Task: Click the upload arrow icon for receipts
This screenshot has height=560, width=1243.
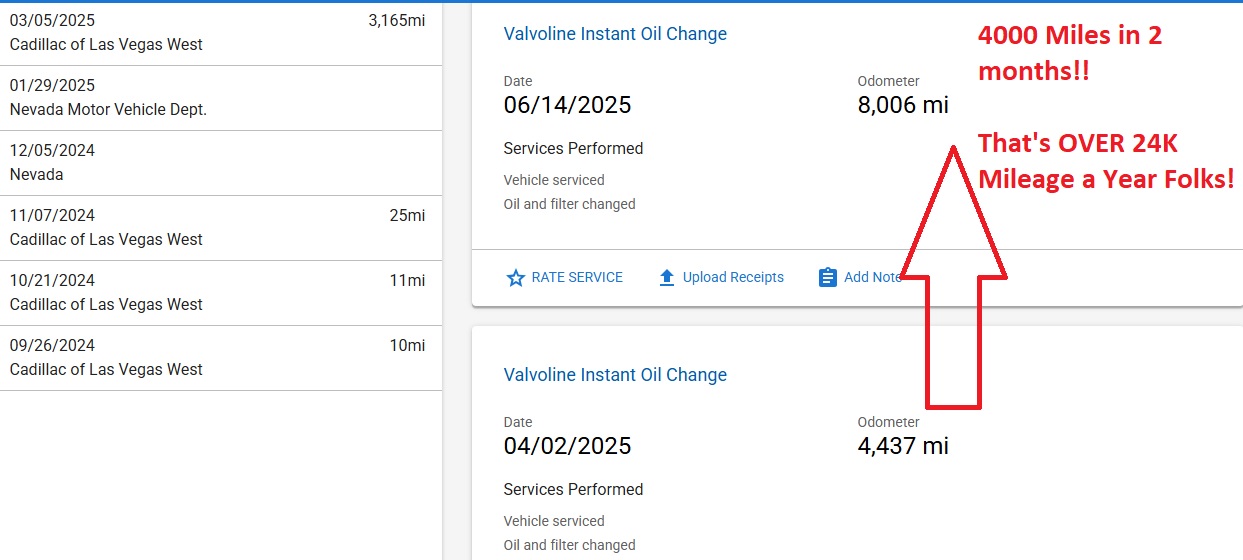Action: pyautogui.click(x=667, y=278)
